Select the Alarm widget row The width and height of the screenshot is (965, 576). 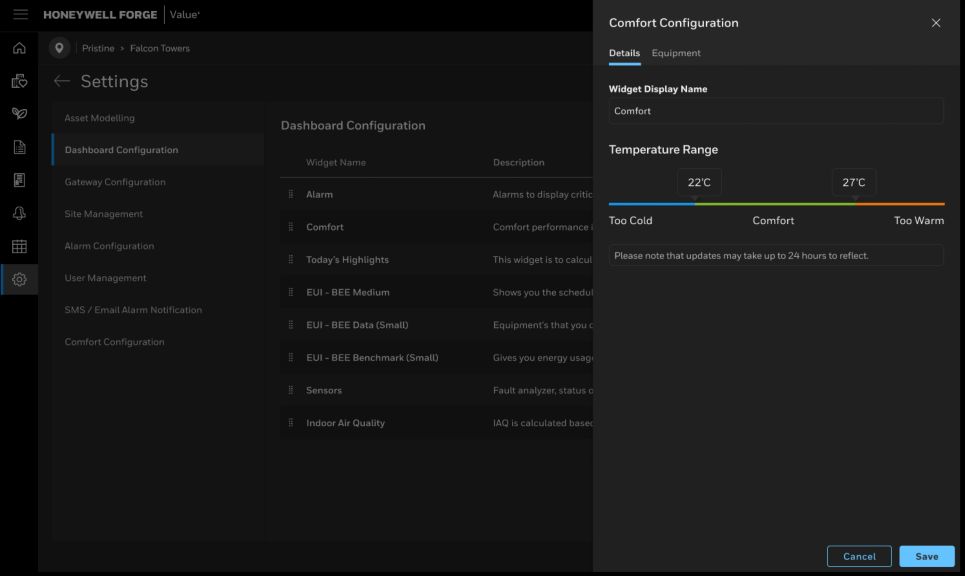[x=436, y=194]
